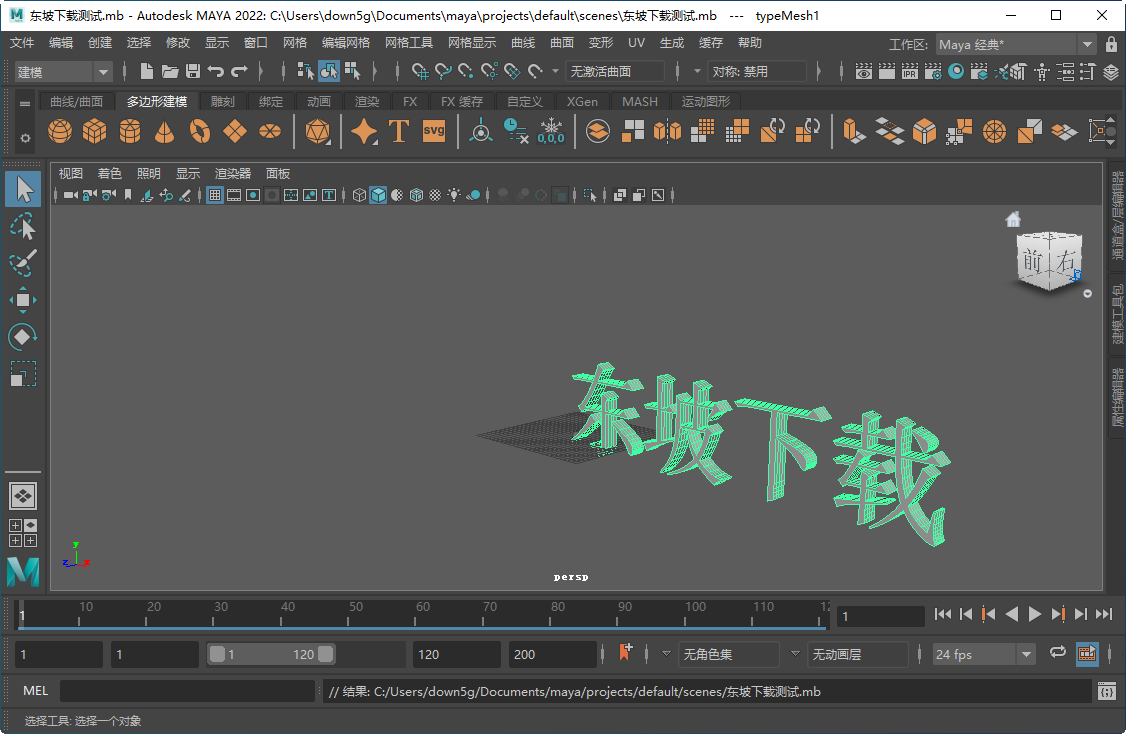Toggle the workspace lock padlock at top right
The image size is (1126, 734).
(1110, 44)
